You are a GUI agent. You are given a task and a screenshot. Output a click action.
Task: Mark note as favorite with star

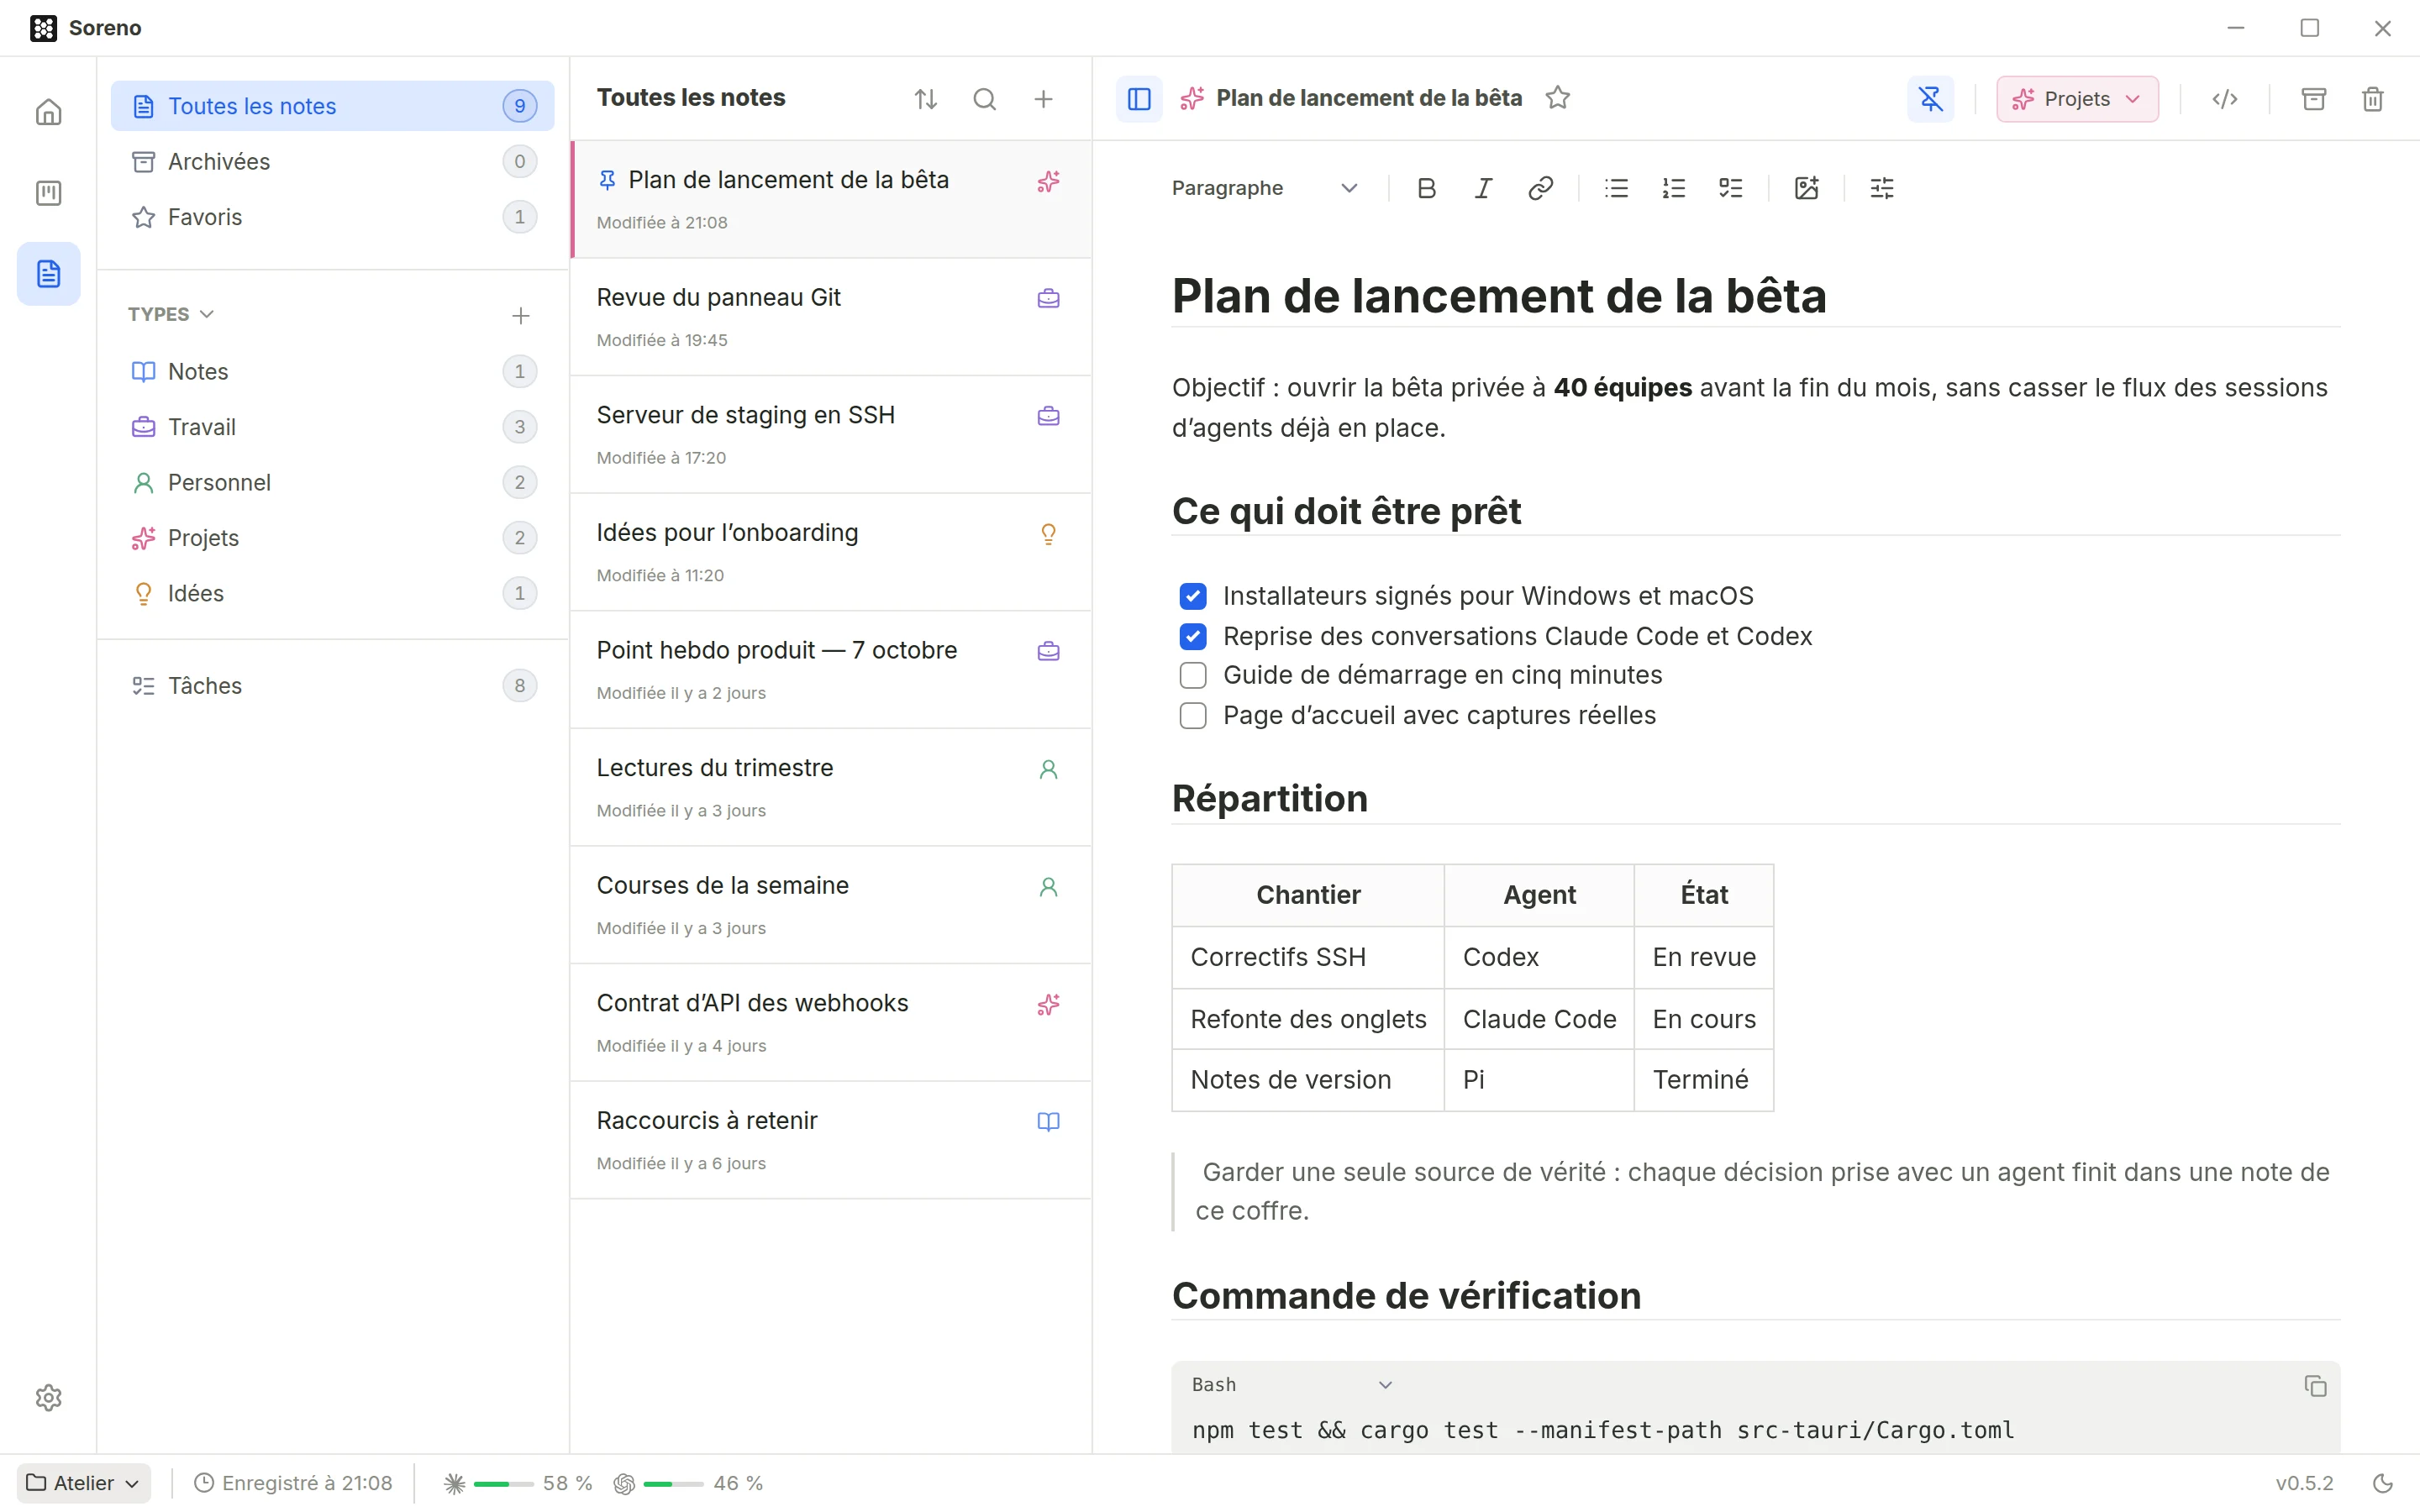pyautogui.click(x=1558, y=98)
